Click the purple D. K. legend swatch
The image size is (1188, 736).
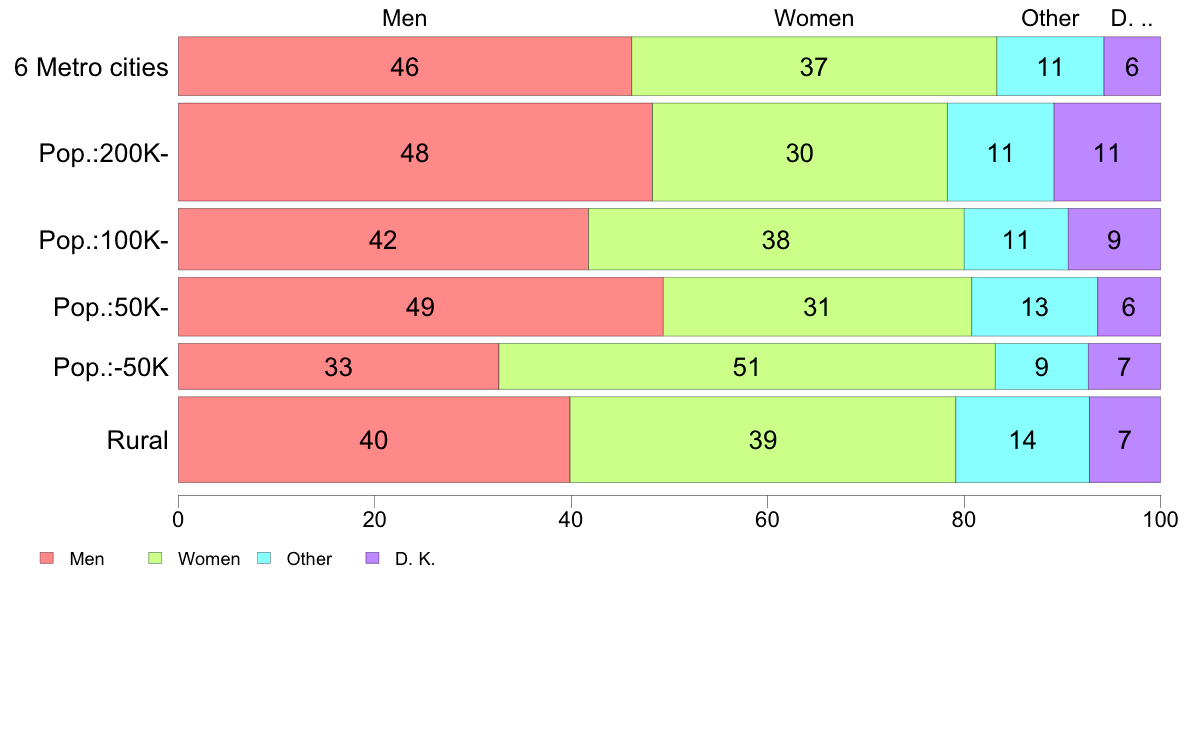coord(372,559)
